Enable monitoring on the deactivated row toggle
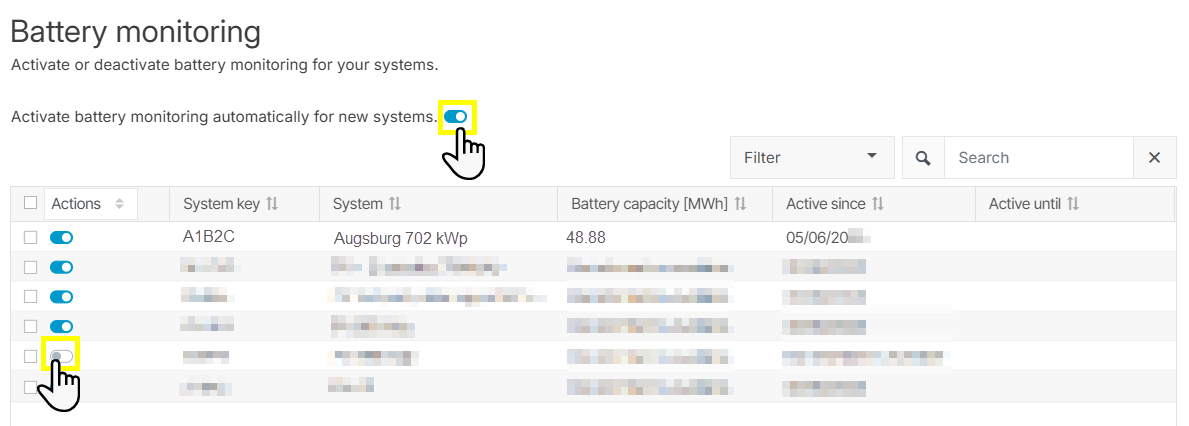 pos(61,356)
